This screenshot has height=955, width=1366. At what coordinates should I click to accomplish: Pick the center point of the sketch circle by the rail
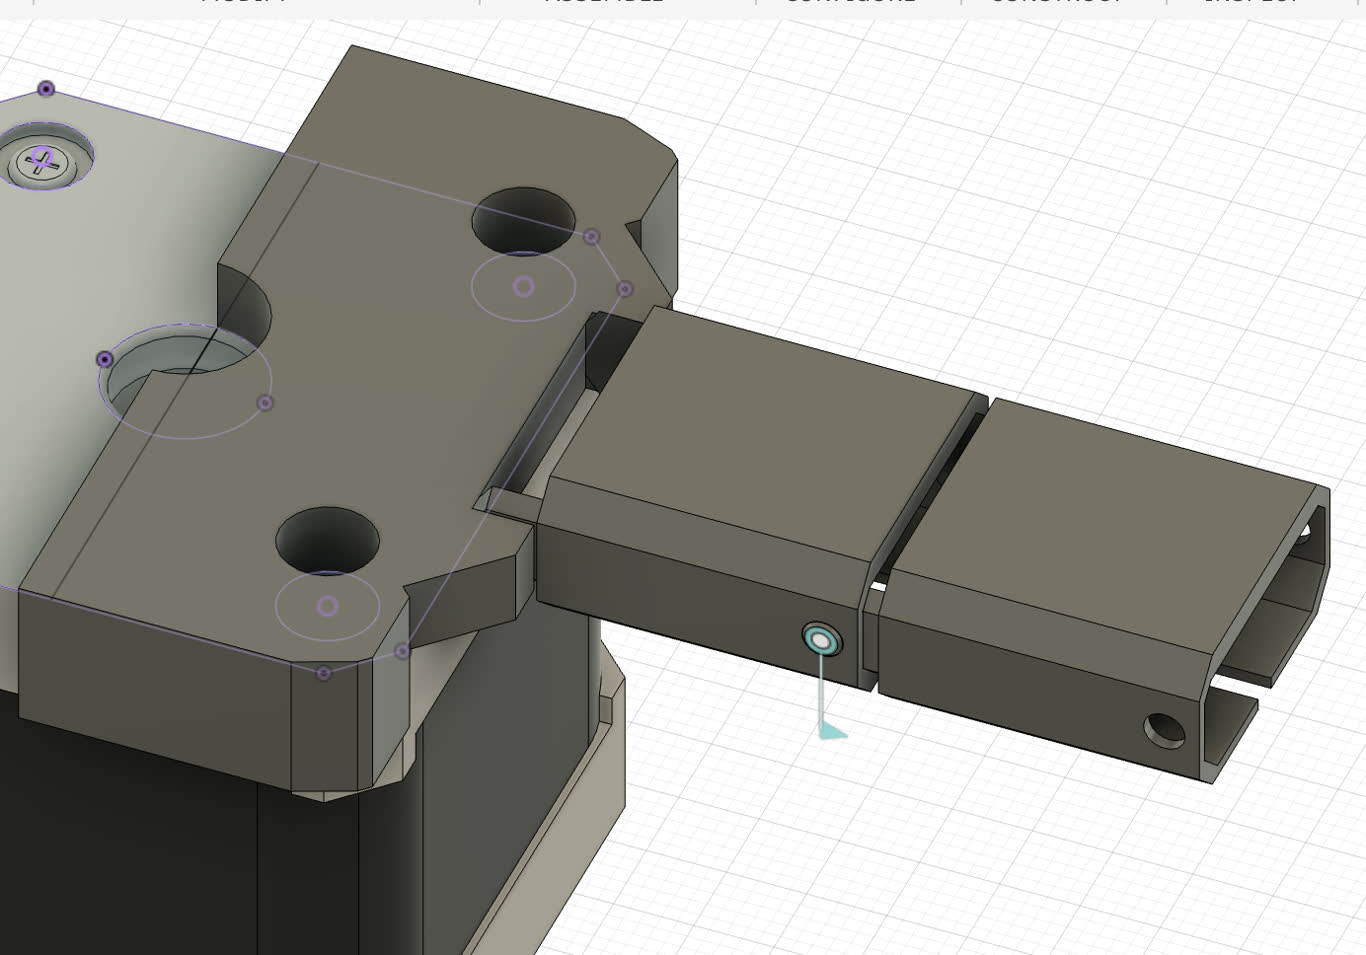tap(523, 287)
